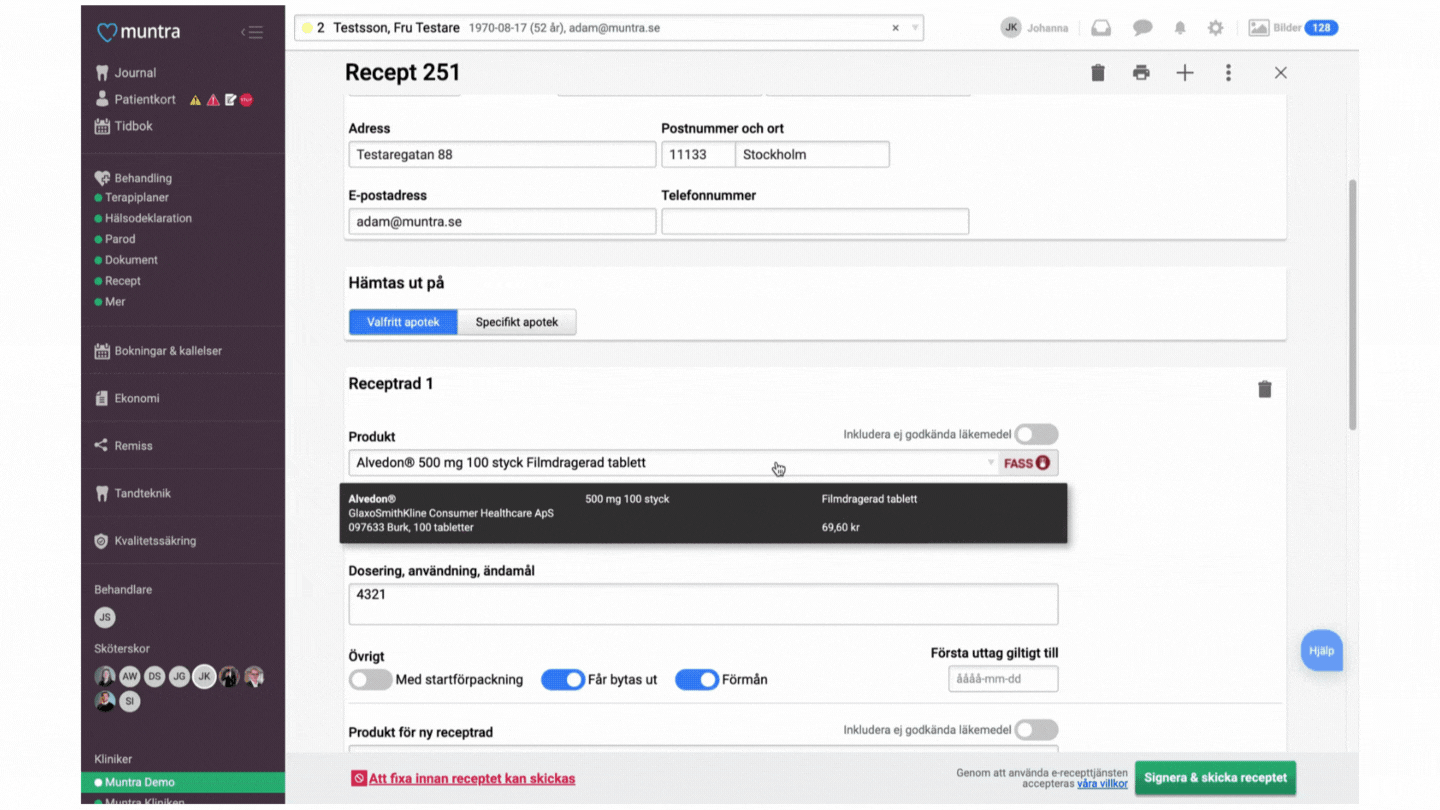
Task: Select the DS nurse avatar
Action: (x=154, y=676)
